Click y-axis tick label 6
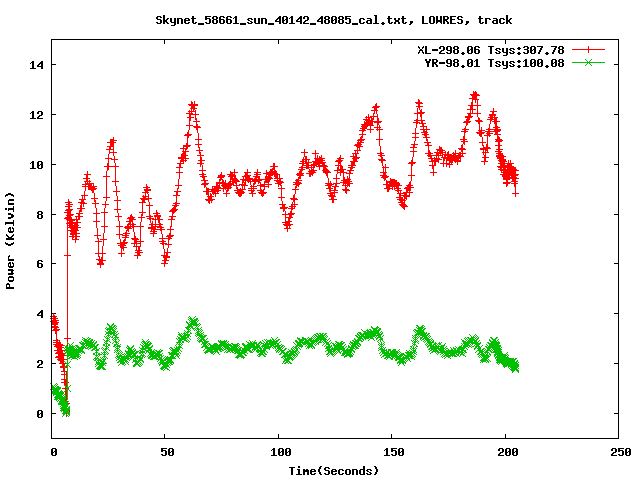Screen dimensions: 640x480 pyautogui.click(x=40, y=264)
